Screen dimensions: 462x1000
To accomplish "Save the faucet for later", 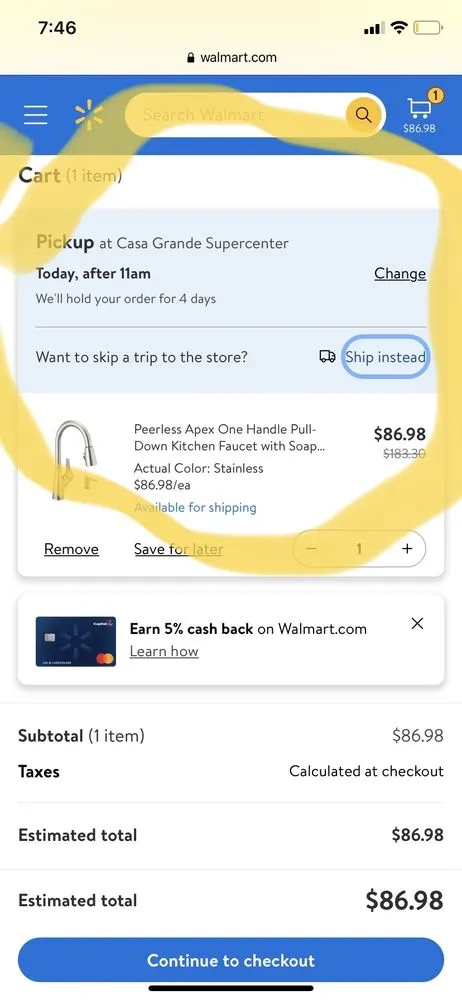I will (179, 549).
